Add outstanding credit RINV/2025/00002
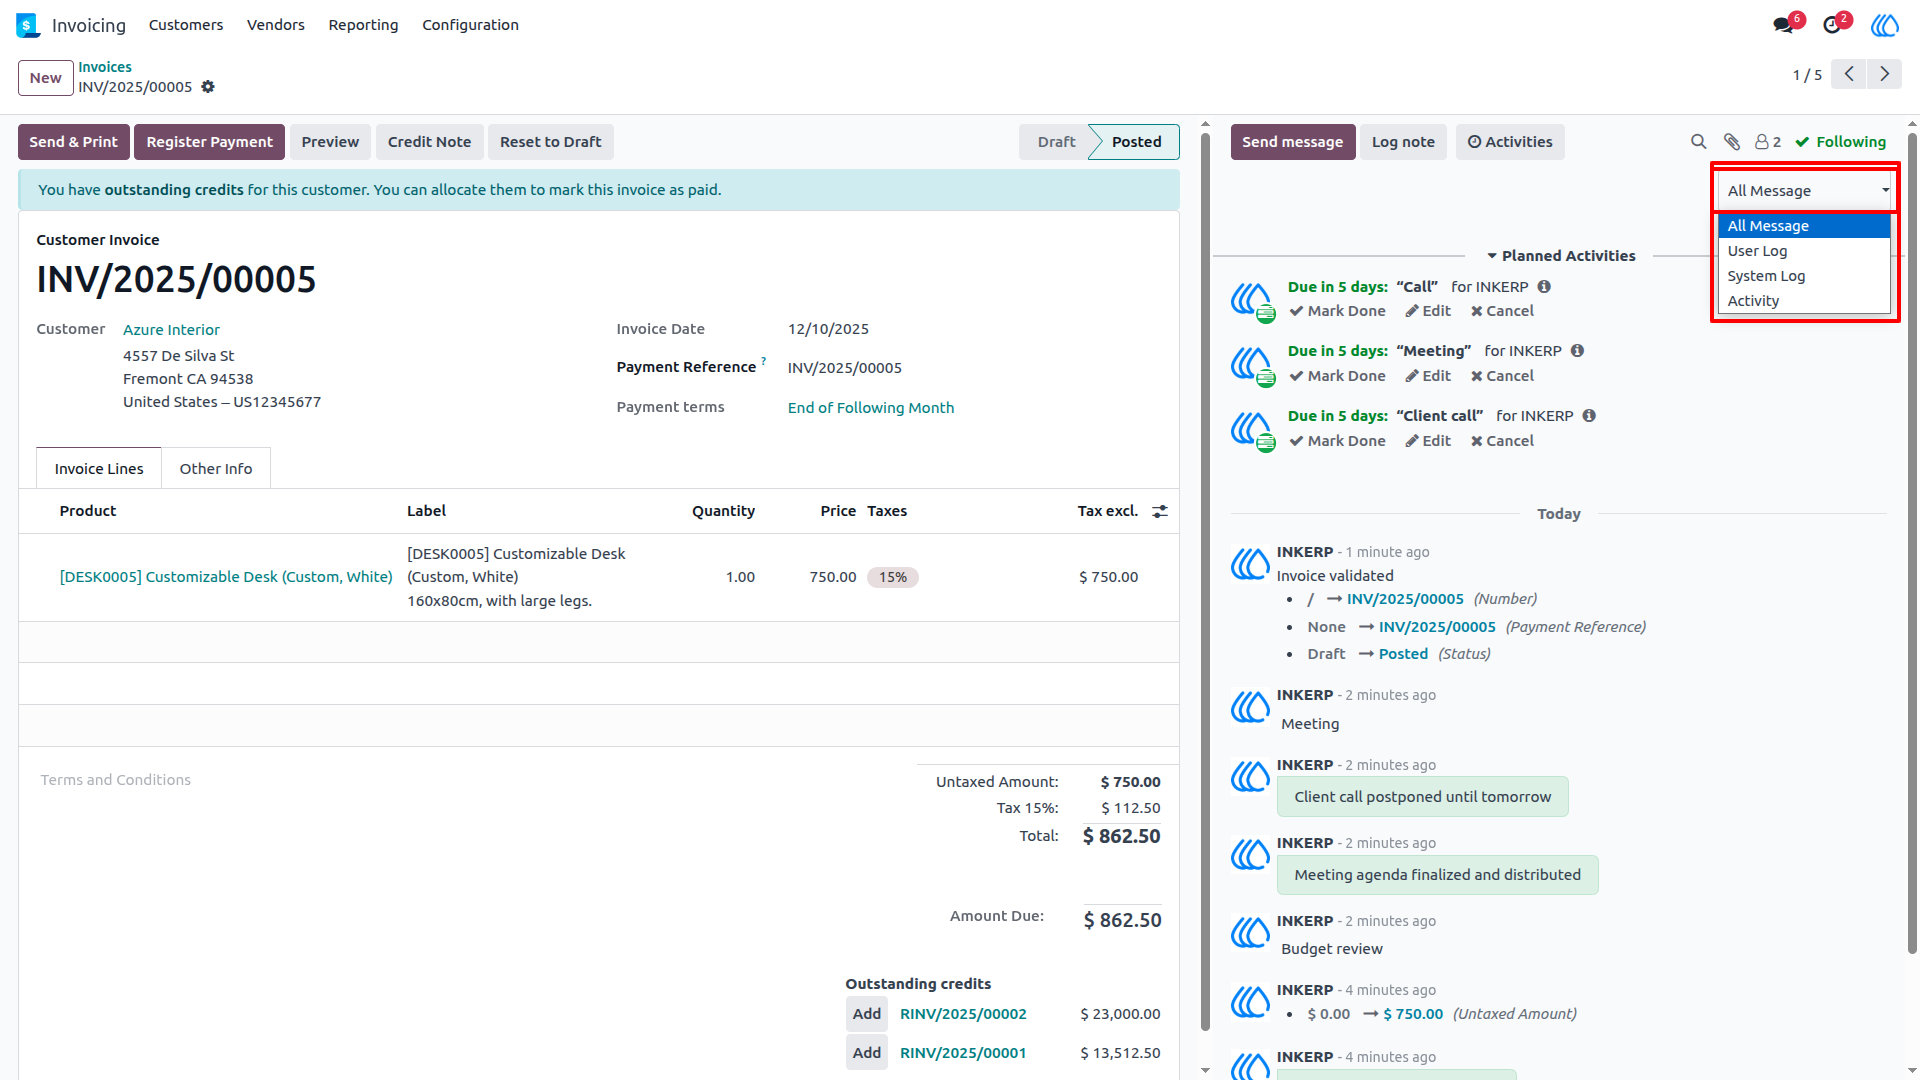This screenshot has height=1080, width=1920. point(866,1014)
